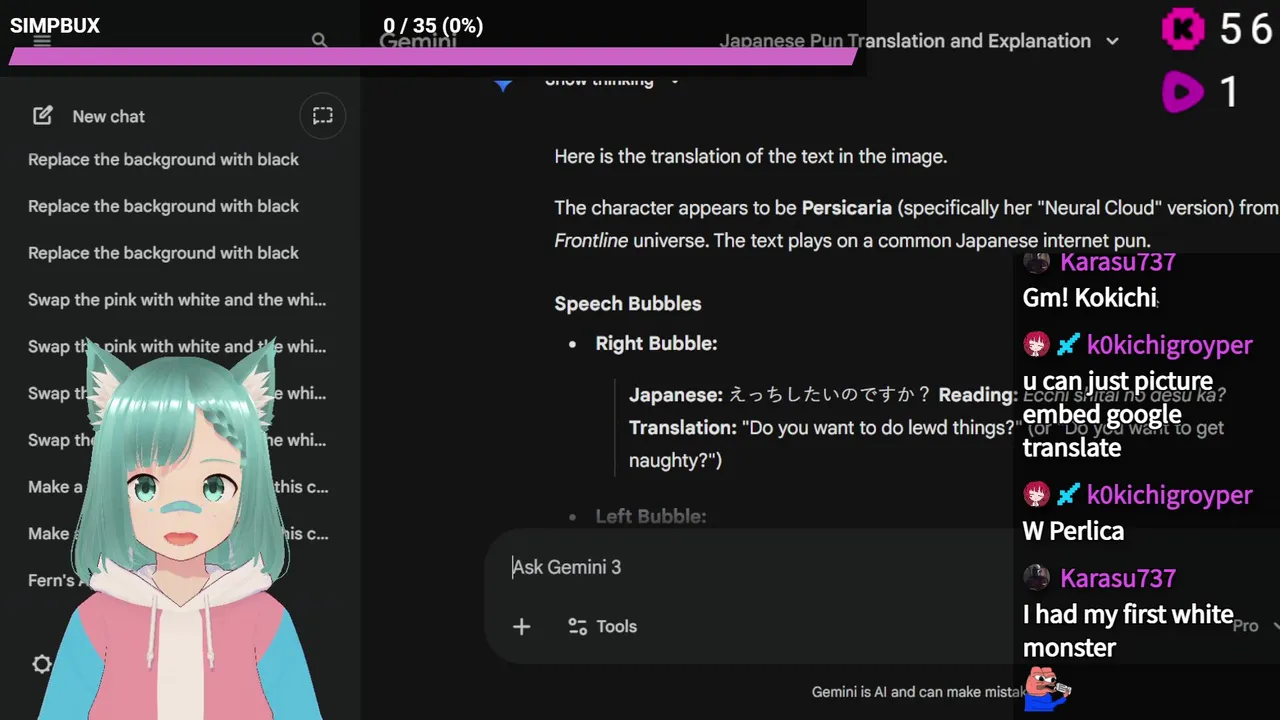Click the Gemini logo title
The height and width of the screenshot is (720, 1280).
(x=418, y=42)
